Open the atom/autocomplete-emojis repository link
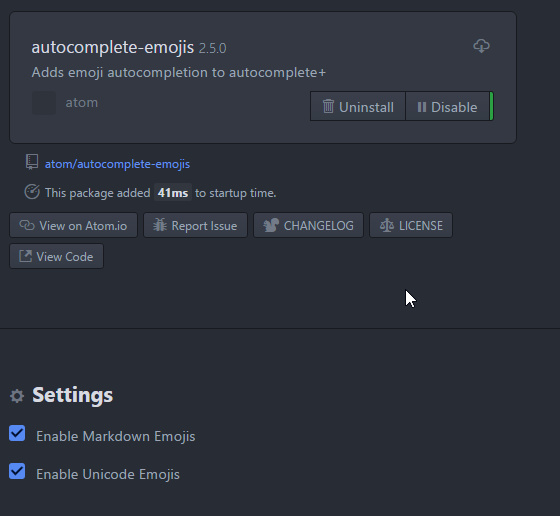This screenshot has height=516, width=560. (x=117, y=164)
